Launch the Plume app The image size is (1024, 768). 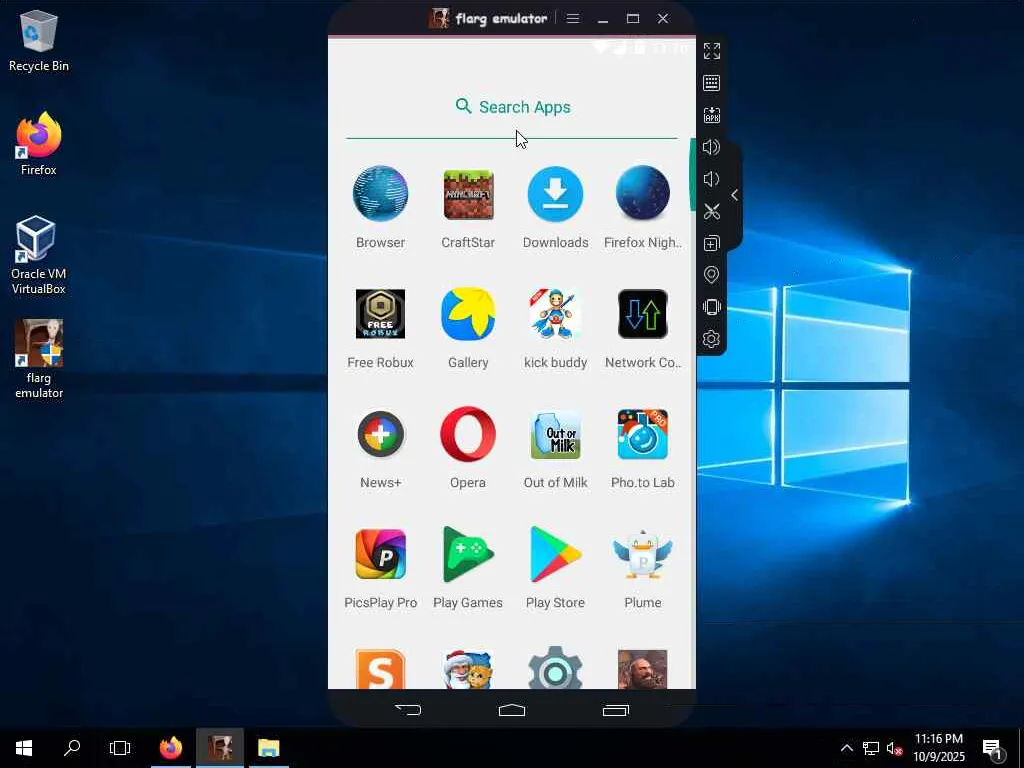tap(643, 554)
